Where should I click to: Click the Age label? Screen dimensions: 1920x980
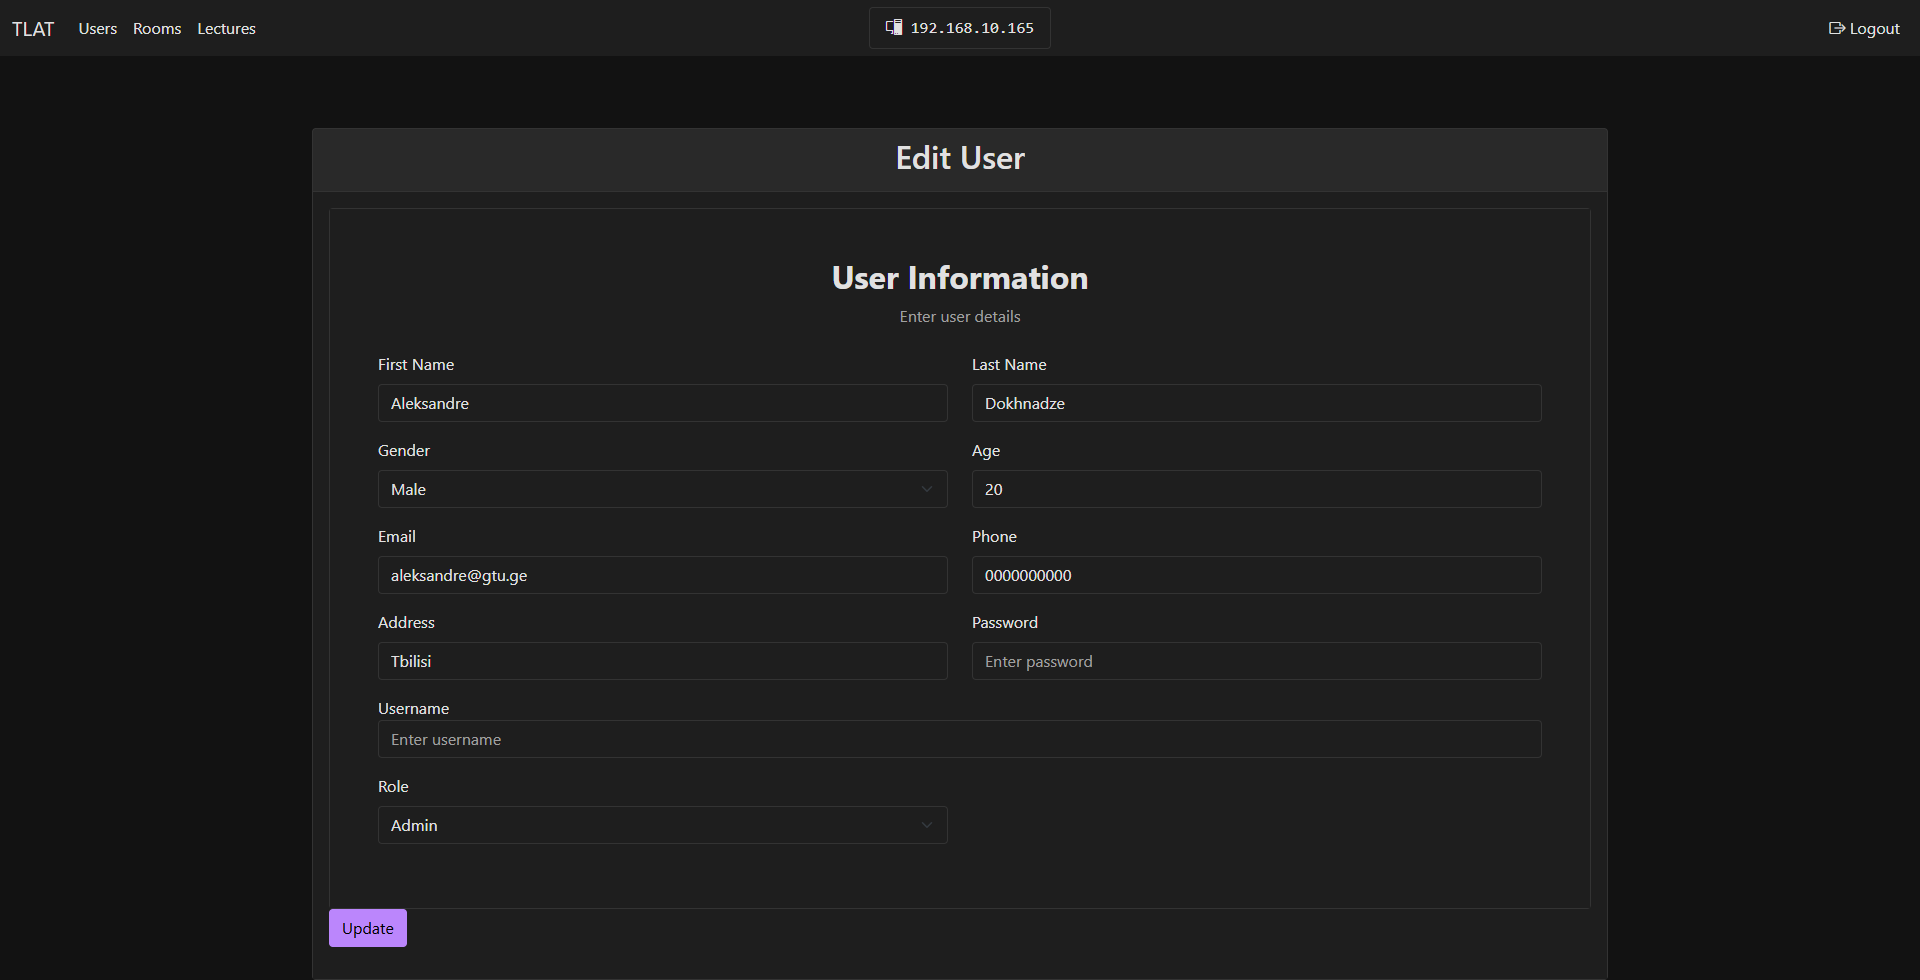point(986,451)
